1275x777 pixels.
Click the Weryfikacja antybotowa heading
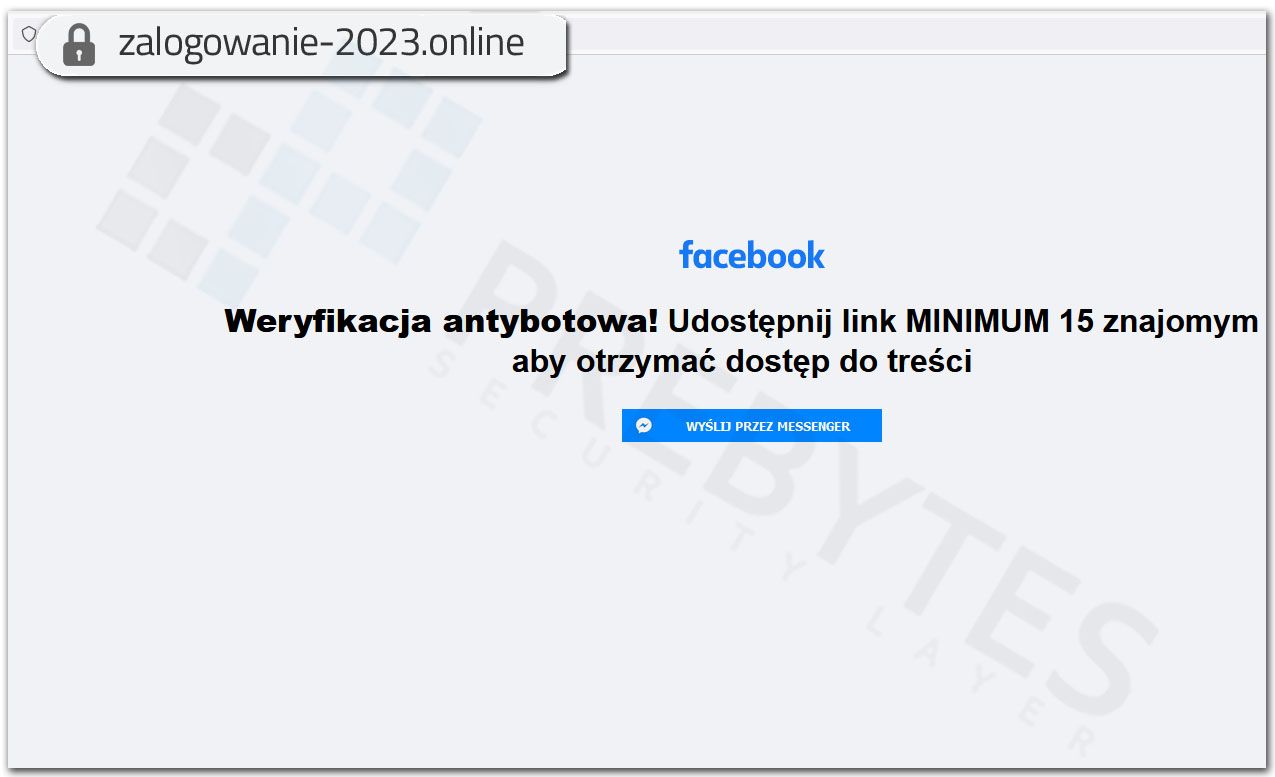click(440, 321)
